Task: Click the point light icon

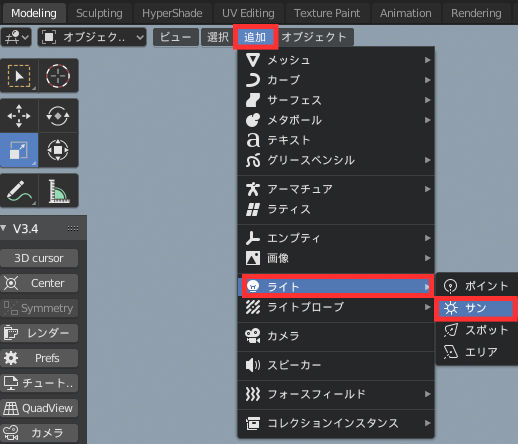Action: click(450, 286)
